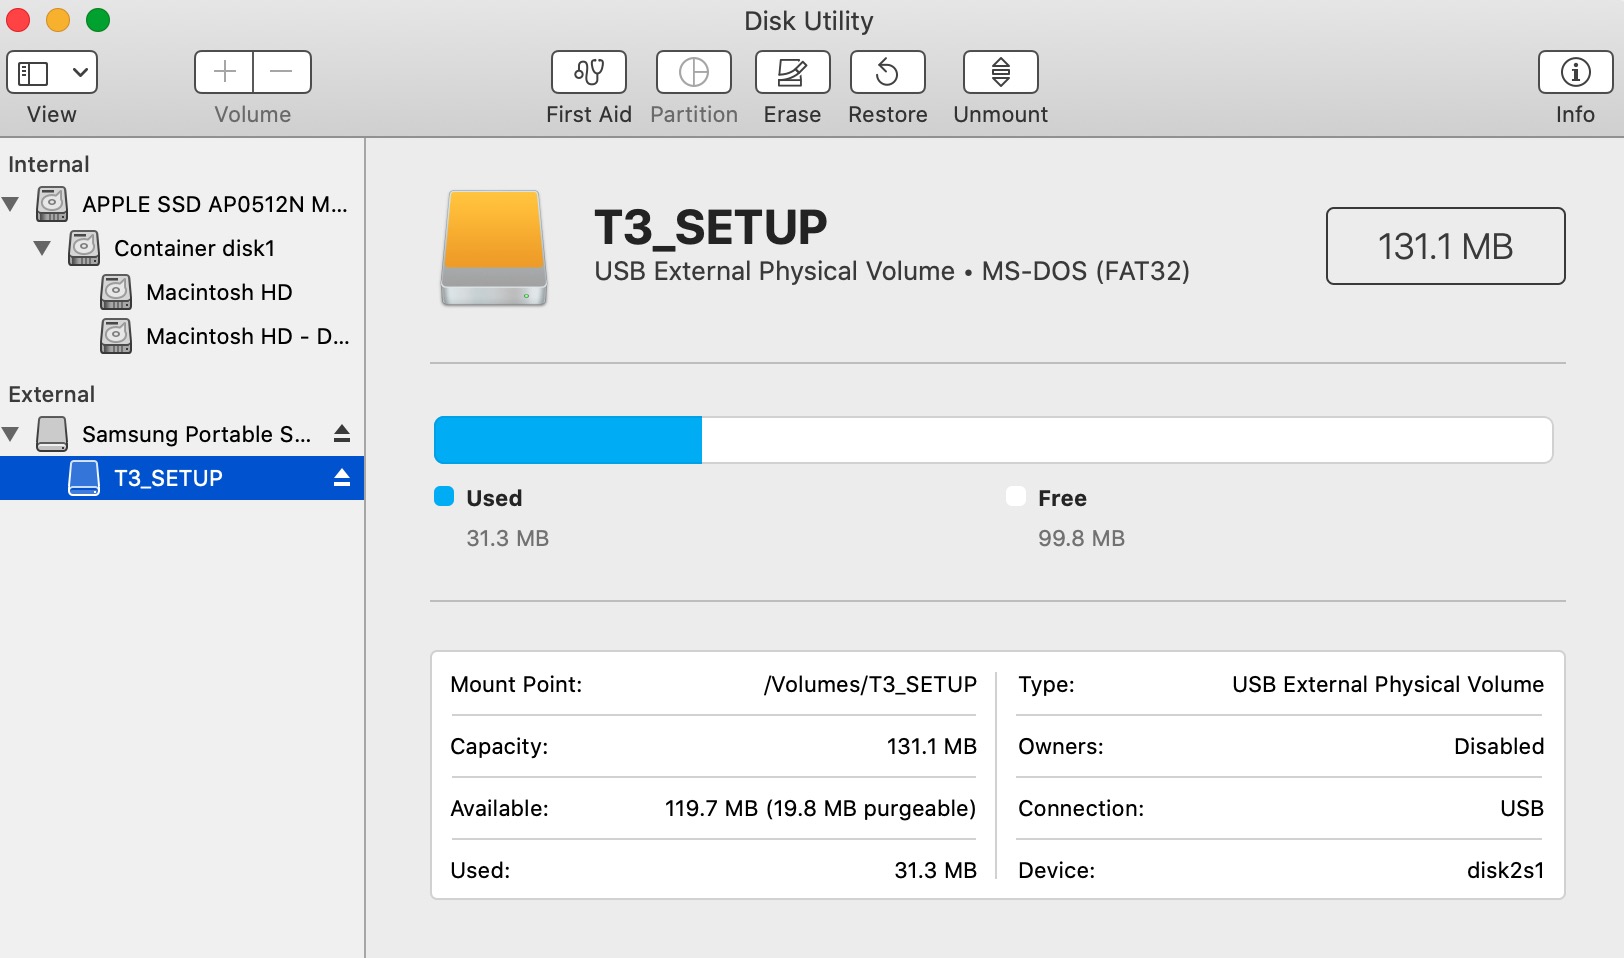Eject the Samsung Portable SSD

(x=342, y=433)
